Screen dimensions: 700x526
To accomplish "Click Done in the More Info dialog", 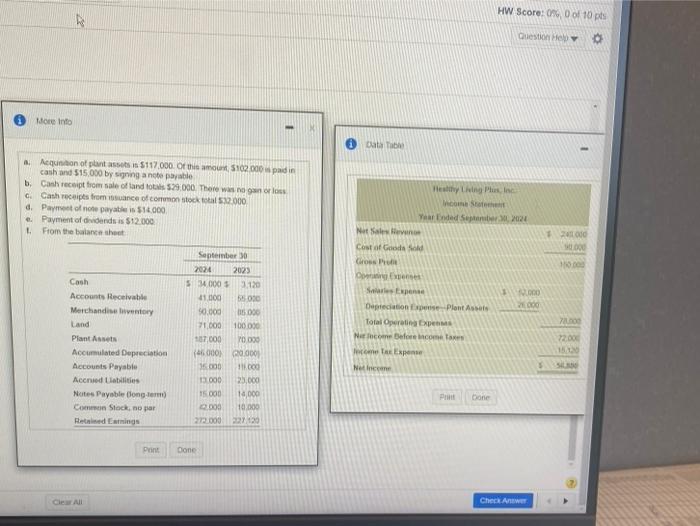I will [186, 450].
